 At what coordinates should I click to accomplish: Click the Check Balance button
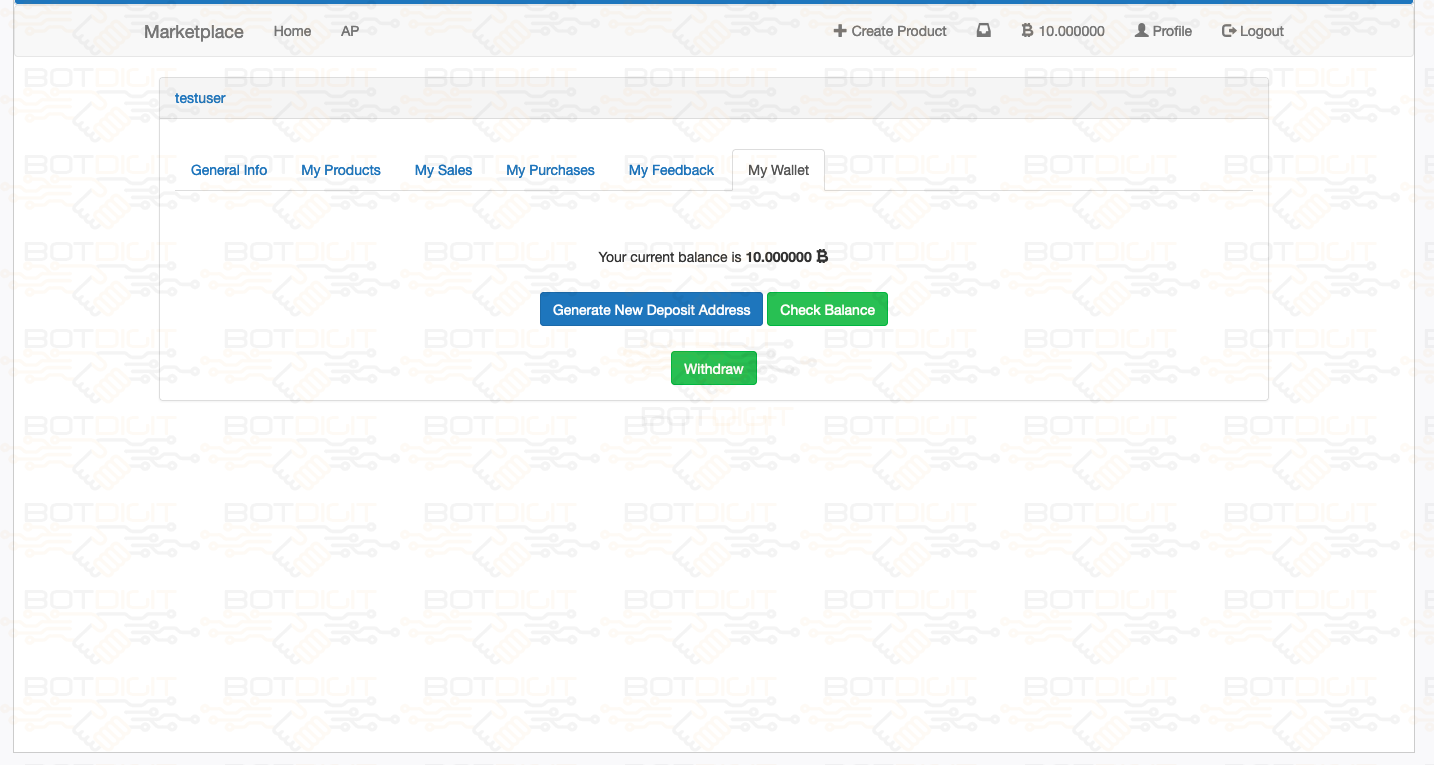coord(827,310)
